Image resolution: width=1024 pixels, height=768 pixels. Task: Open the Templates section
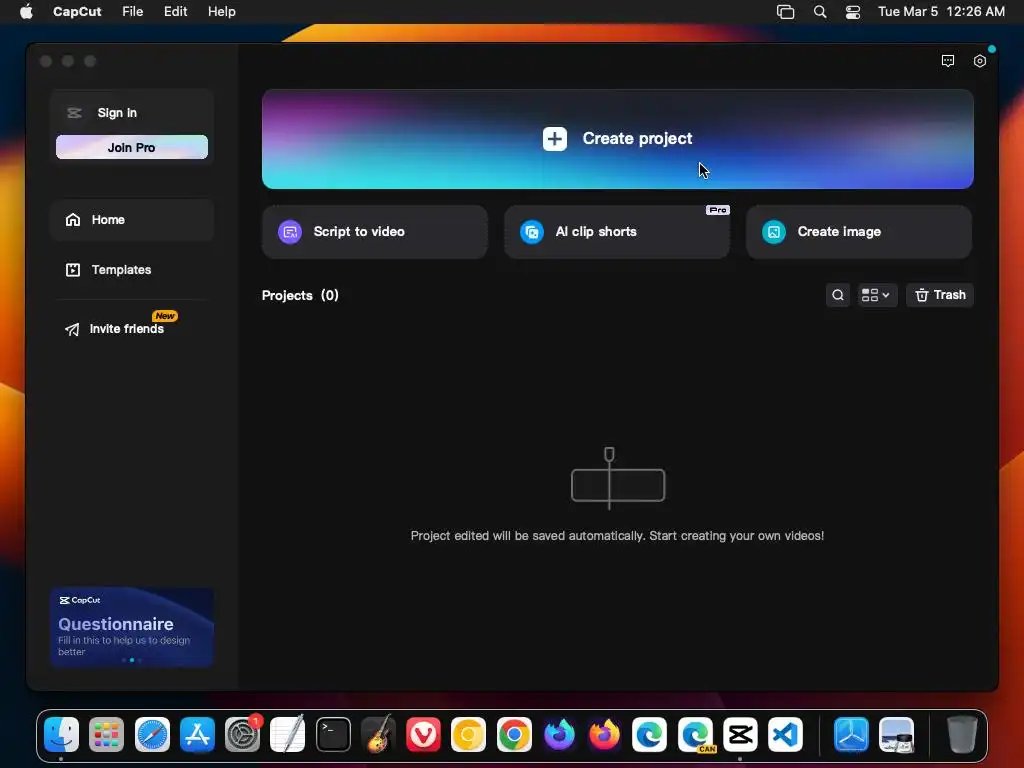point(132,270)
